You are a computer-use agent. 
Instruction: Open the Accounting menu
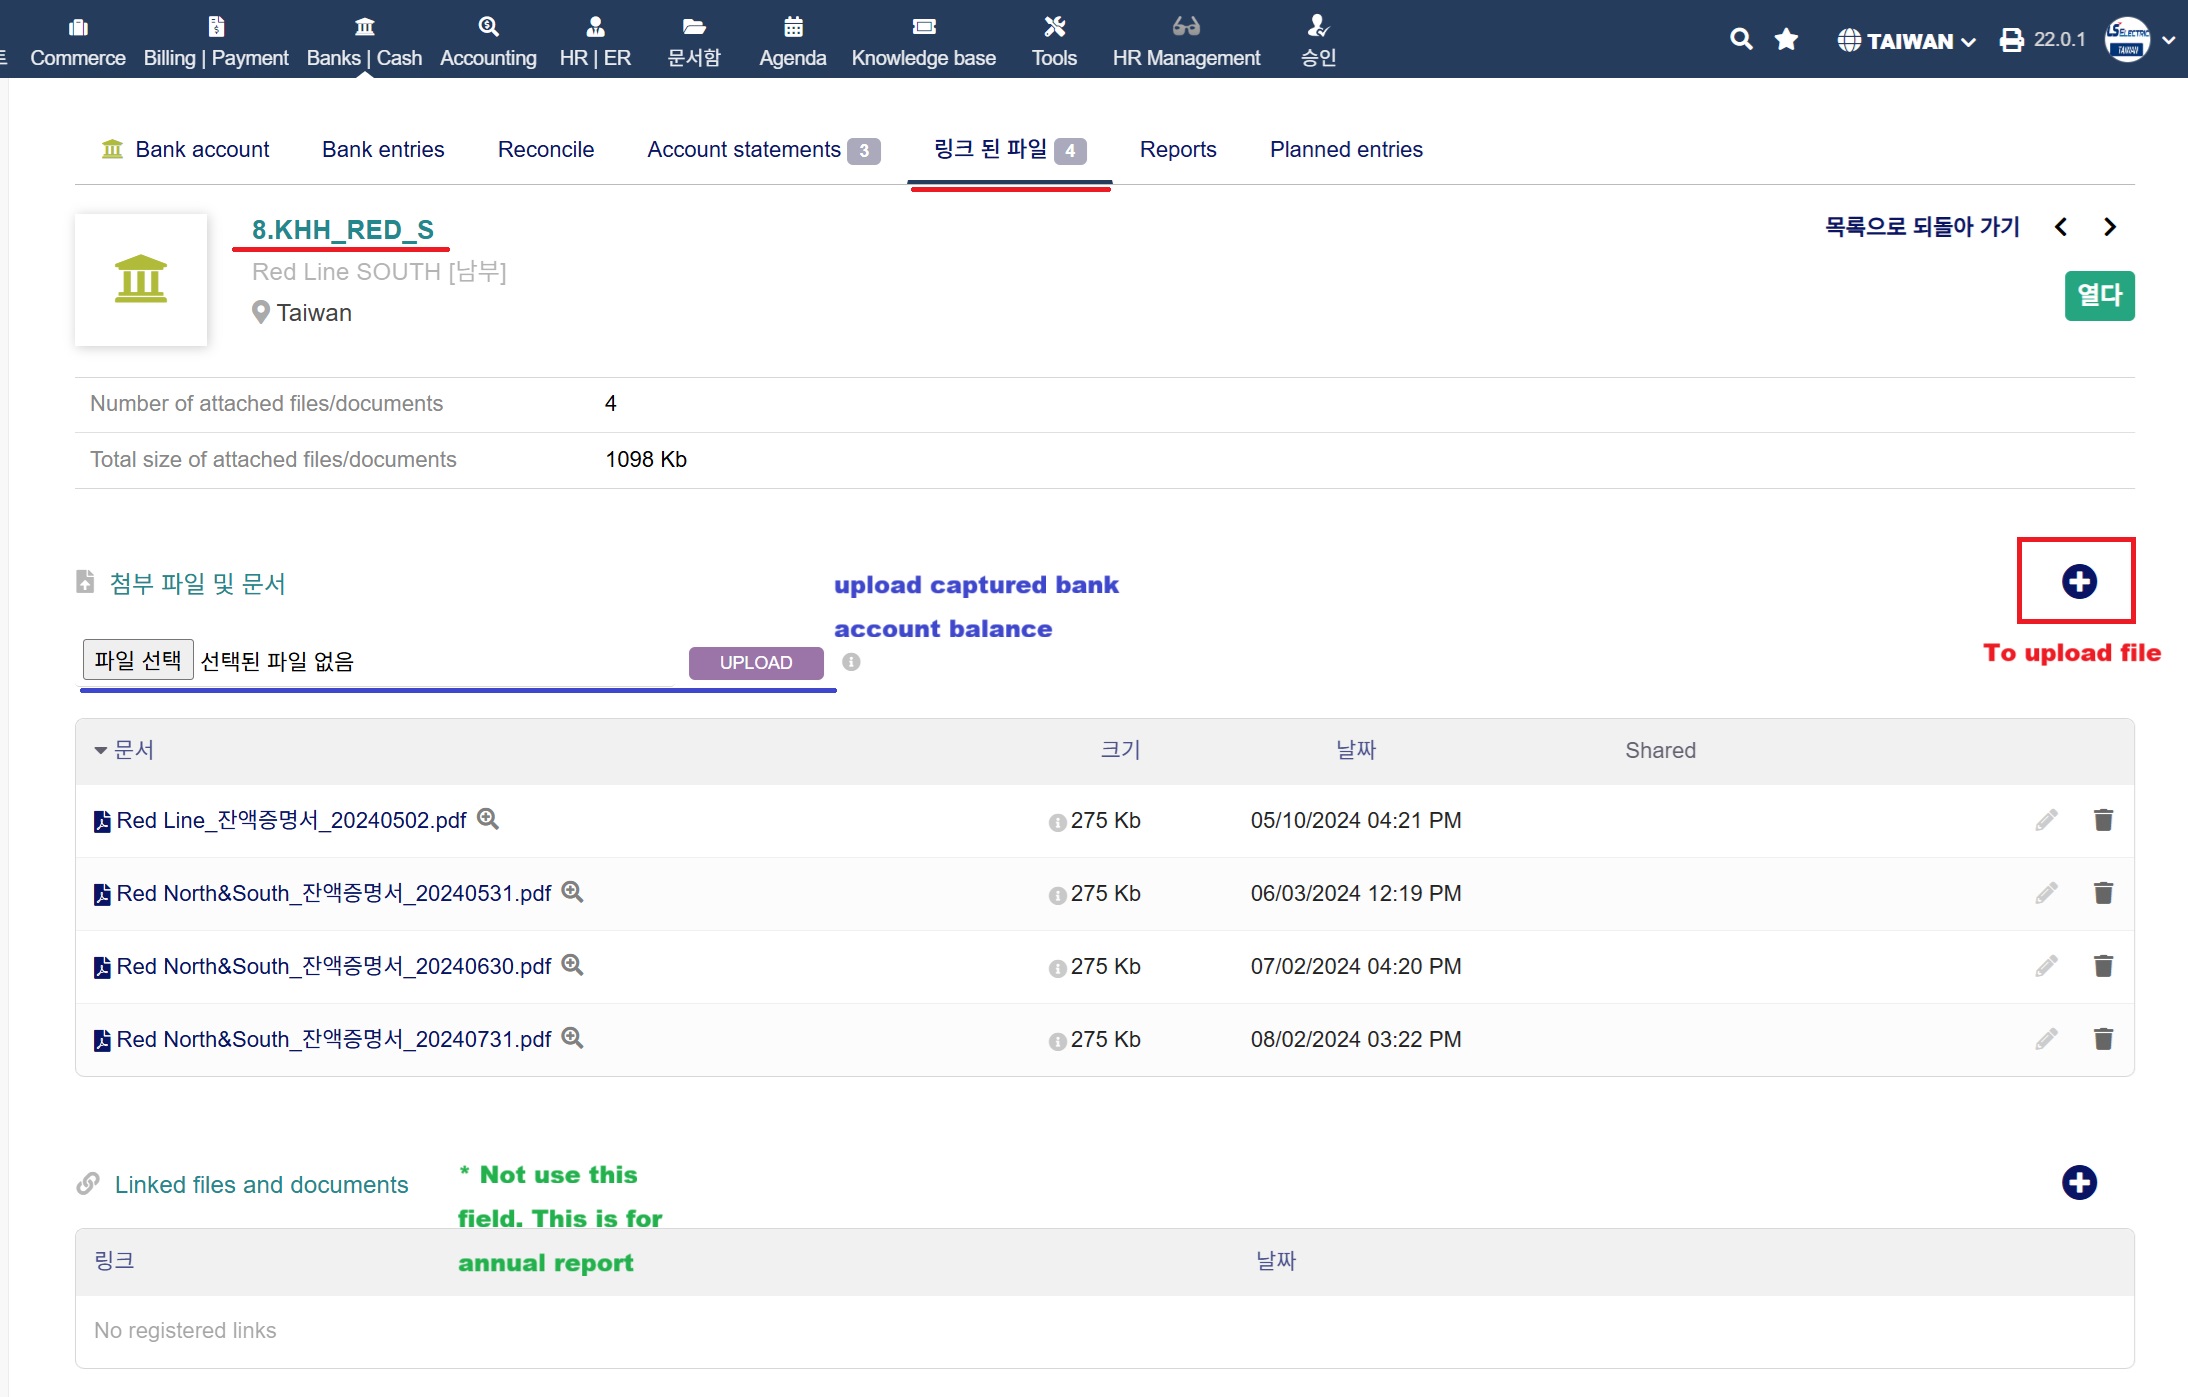point(488,40)
